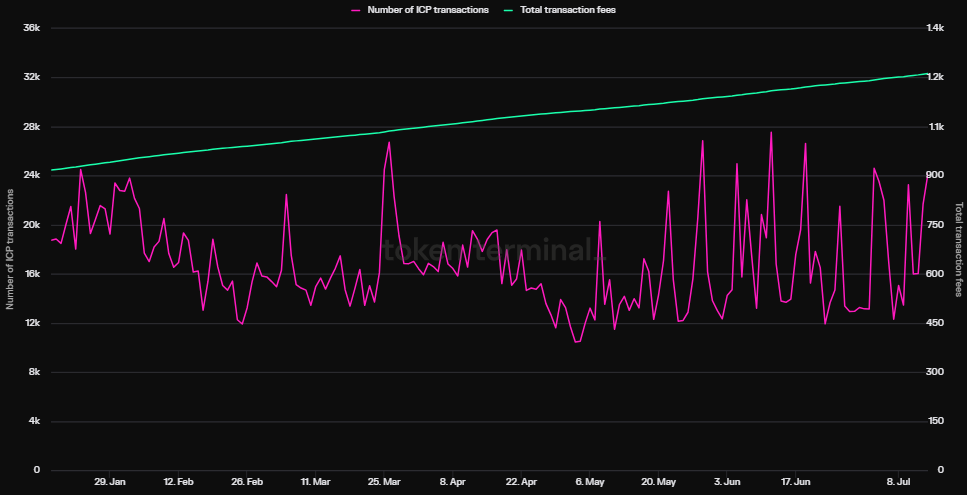
Task: Click the 25. Mar date label
Action: click(383, 481)
